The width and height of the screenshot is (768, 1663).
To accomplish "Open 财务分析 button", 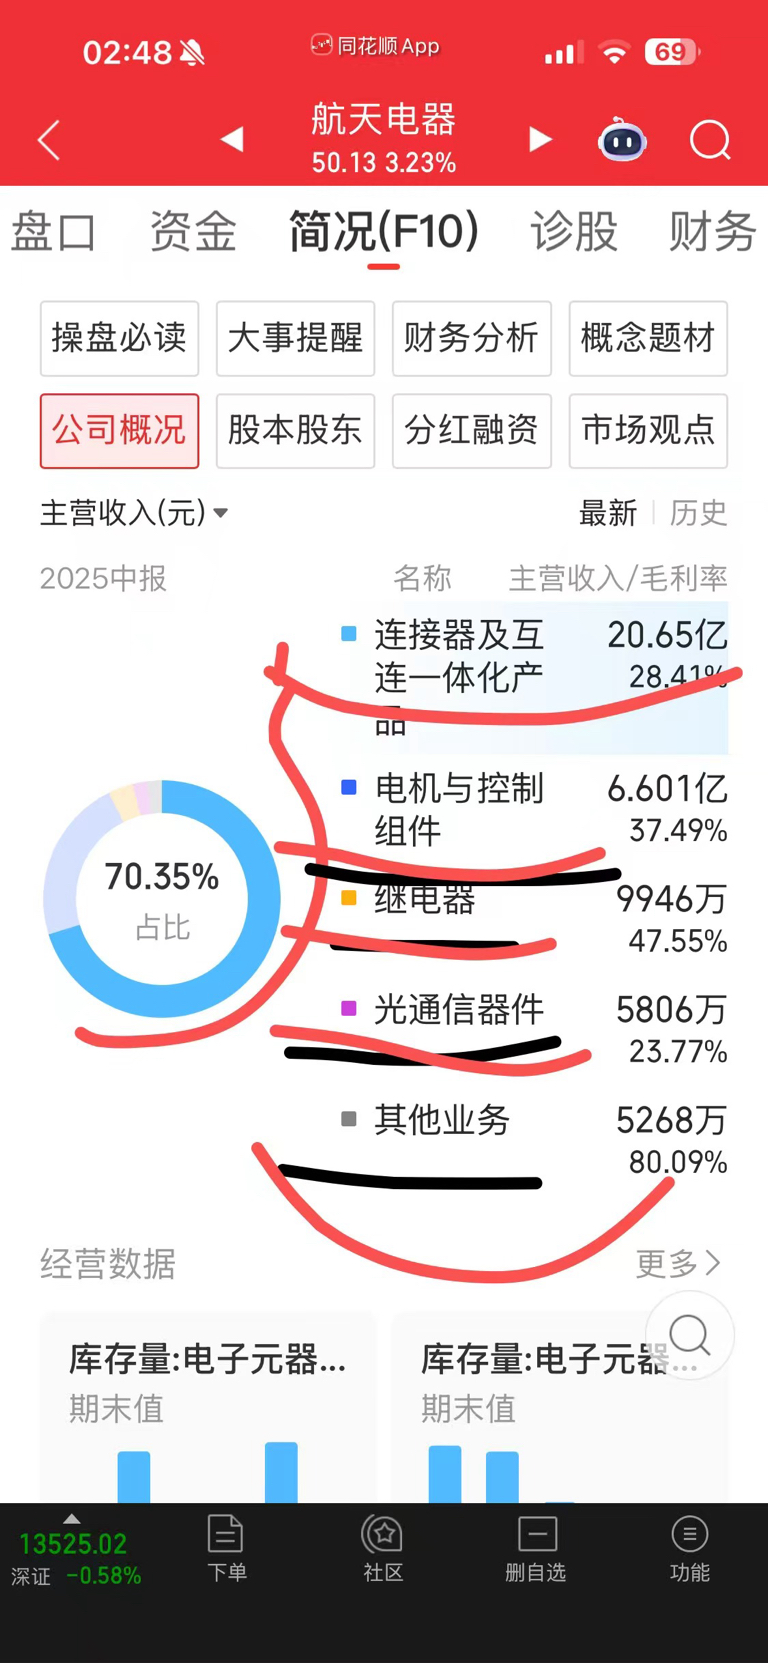I will point(471,338).
